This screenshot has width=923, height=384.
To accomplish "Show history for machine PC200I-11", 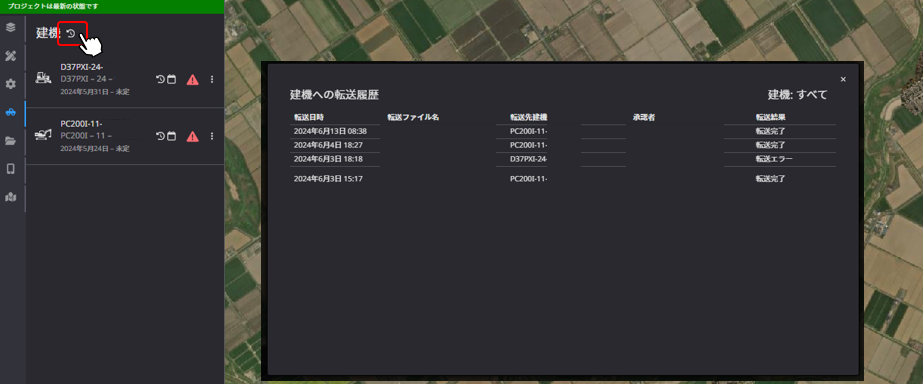I will (160, 136).
